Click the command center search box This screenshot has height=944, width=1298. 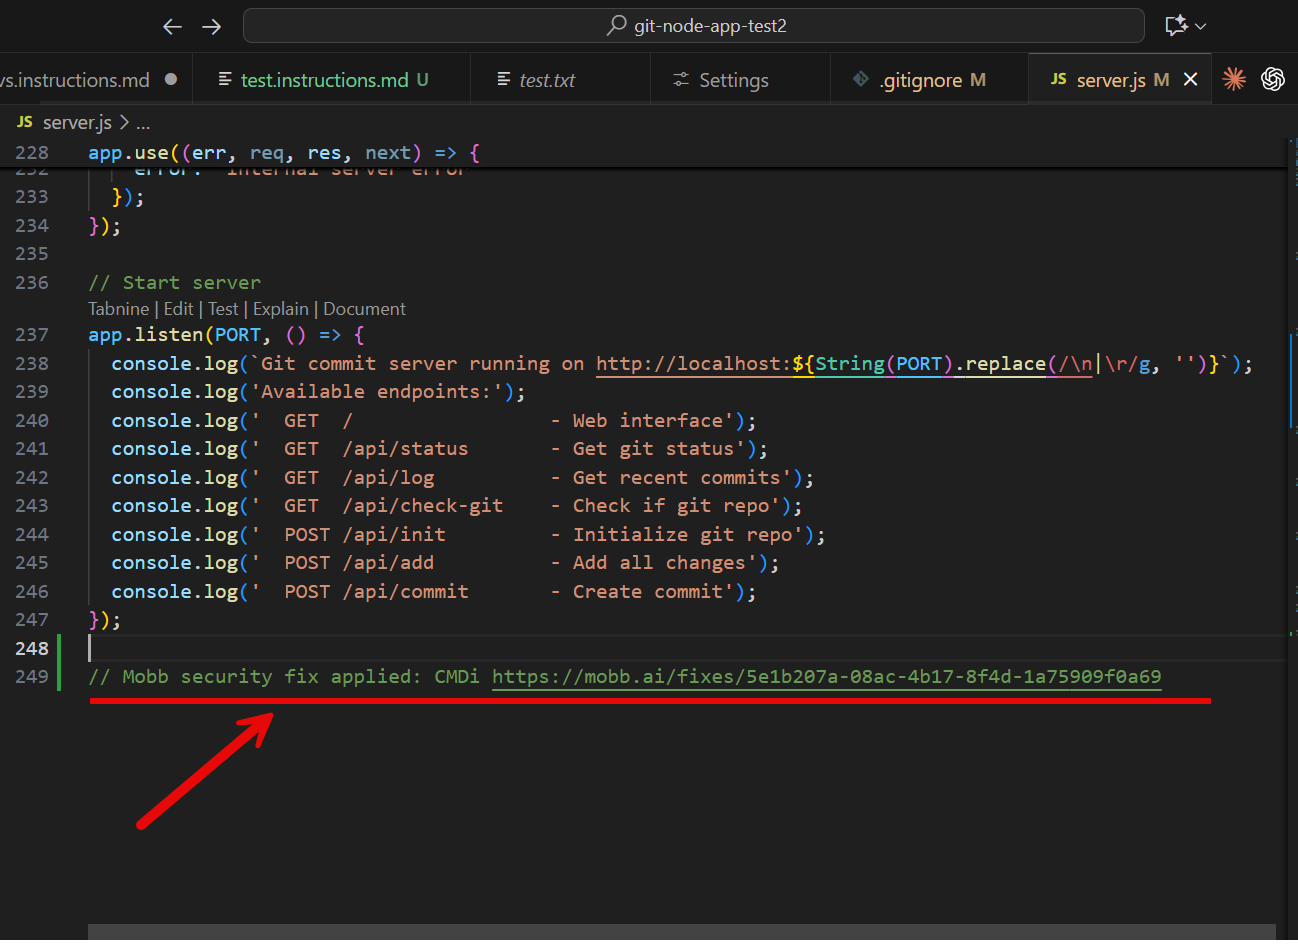coord(694,26)
